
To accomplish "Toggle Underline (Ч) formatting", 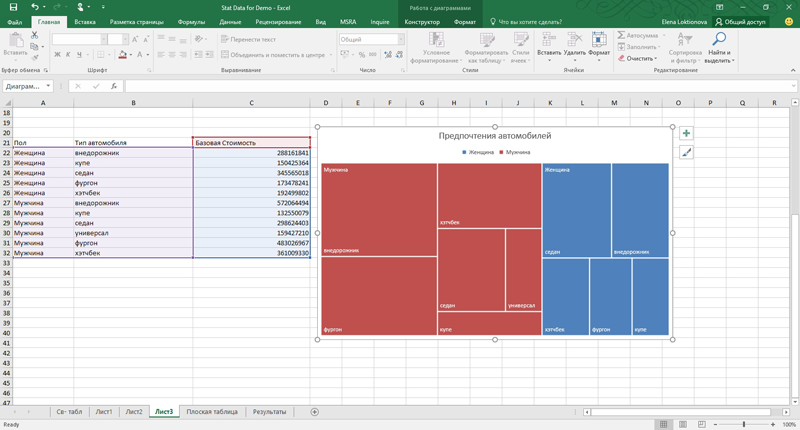I will (79, 55).
